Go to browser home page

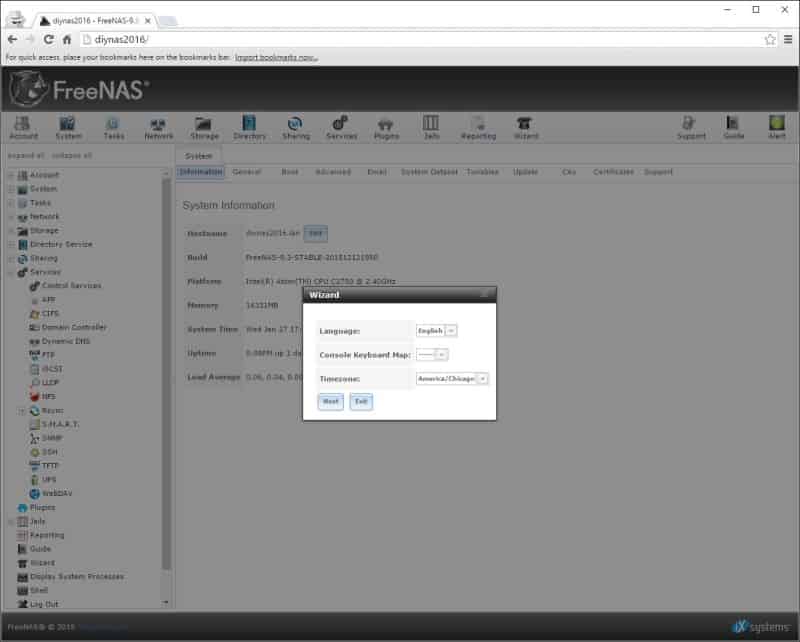(67, 39)
